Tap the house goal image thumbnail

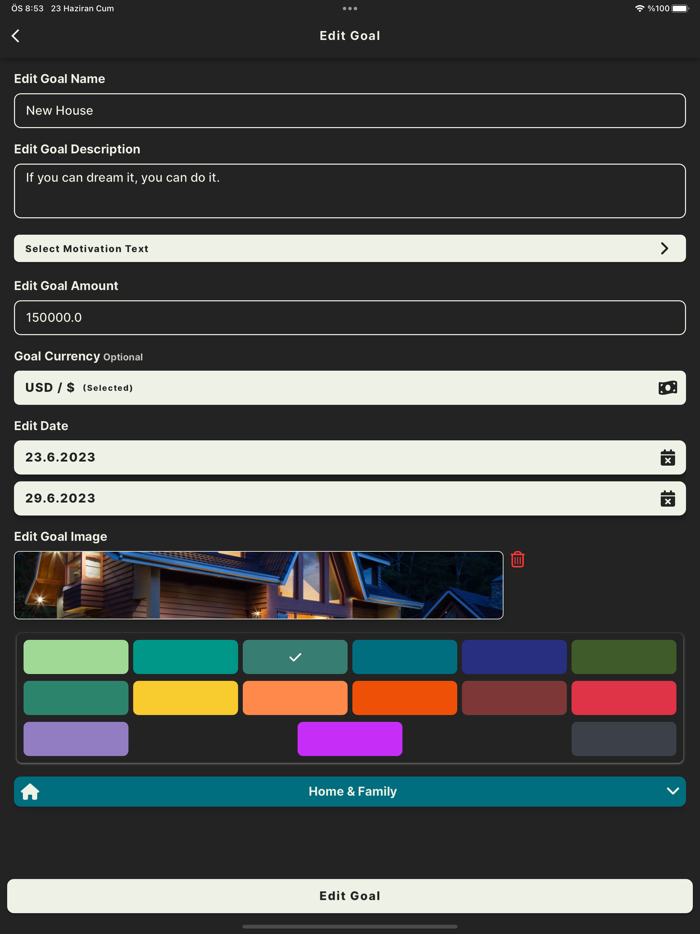(259, 585)
